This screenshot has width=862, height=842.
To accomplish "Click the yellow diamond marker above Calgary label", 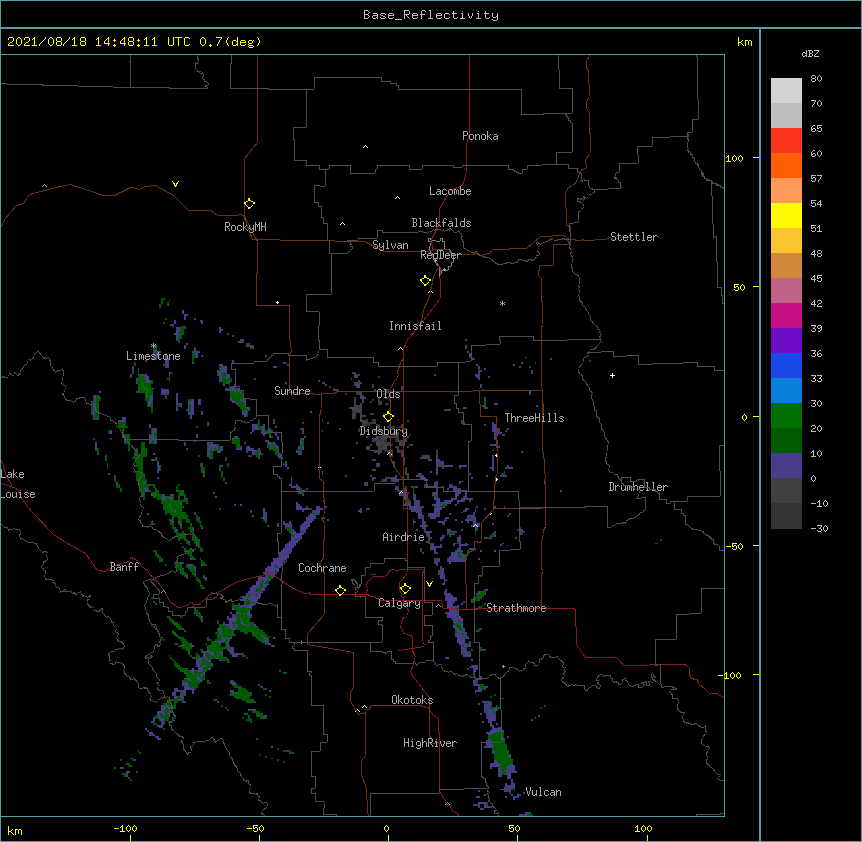I will pos(405,589).
